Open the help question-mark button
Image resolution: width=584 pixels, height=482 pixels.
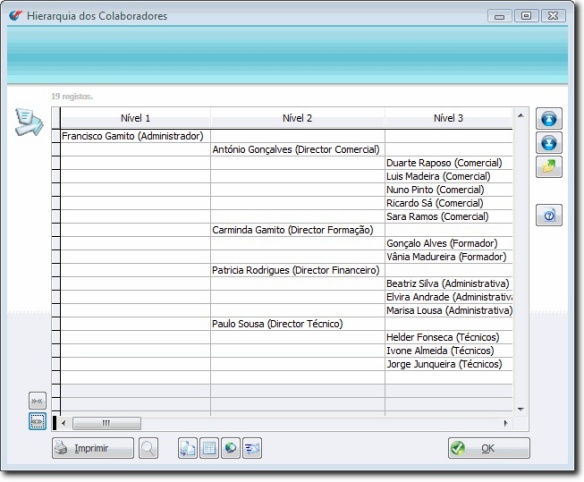point(549,215)
